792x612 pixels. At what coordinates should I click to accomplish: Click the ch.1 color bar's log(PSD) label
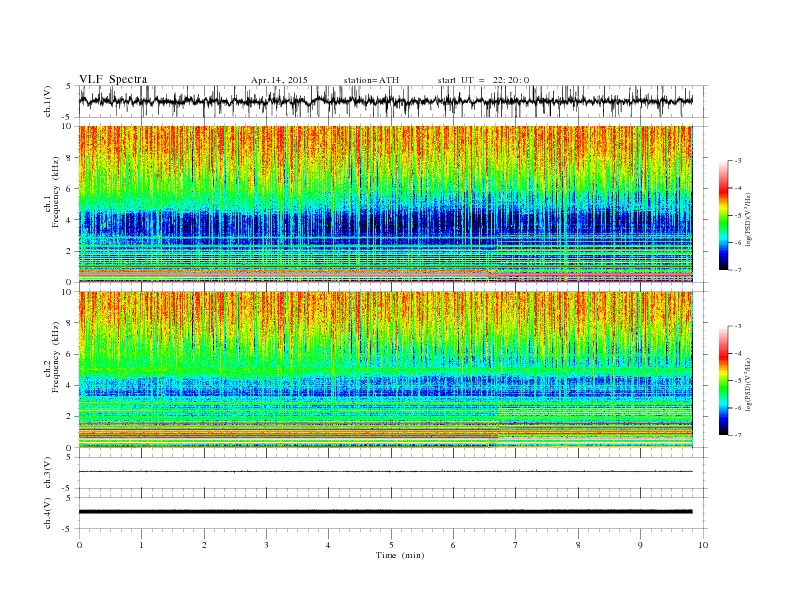pos(749,220)
